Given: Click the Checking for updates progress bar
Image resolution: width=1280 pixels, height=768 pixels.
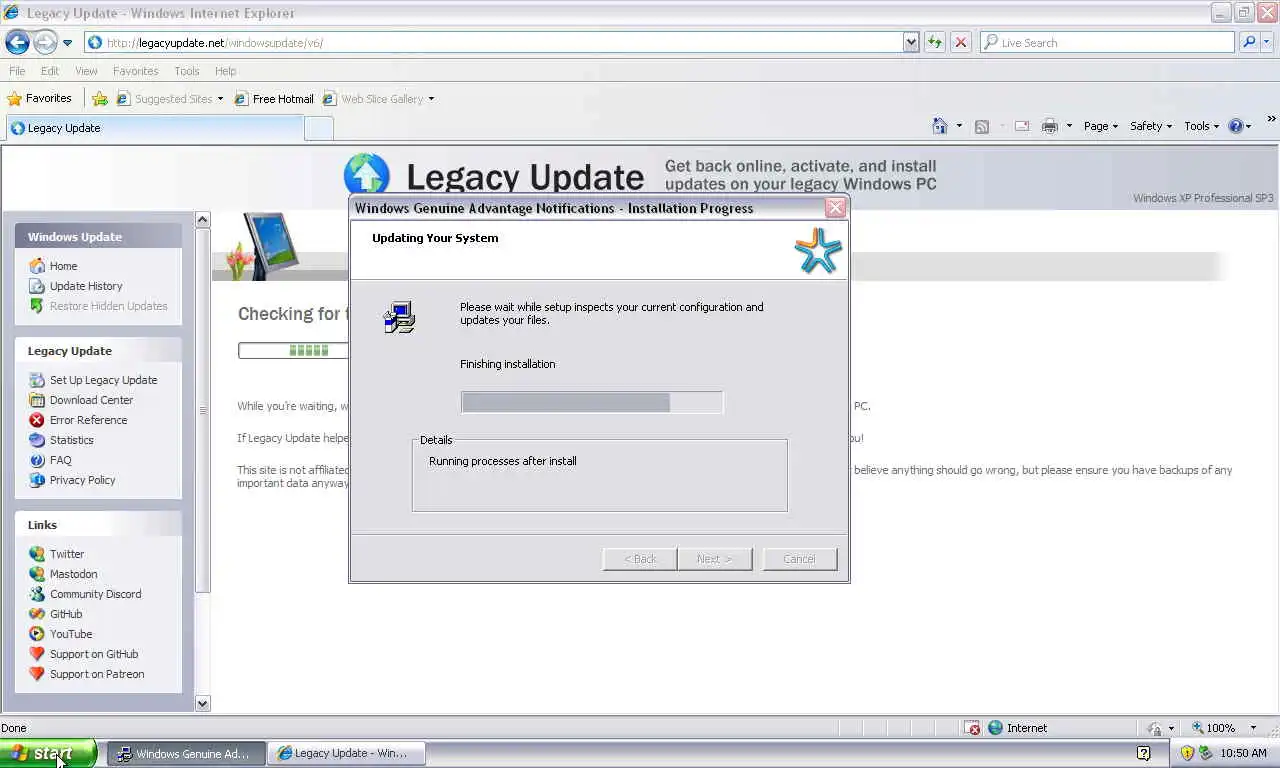Looking at the screenshot, I should pos(294,350).
